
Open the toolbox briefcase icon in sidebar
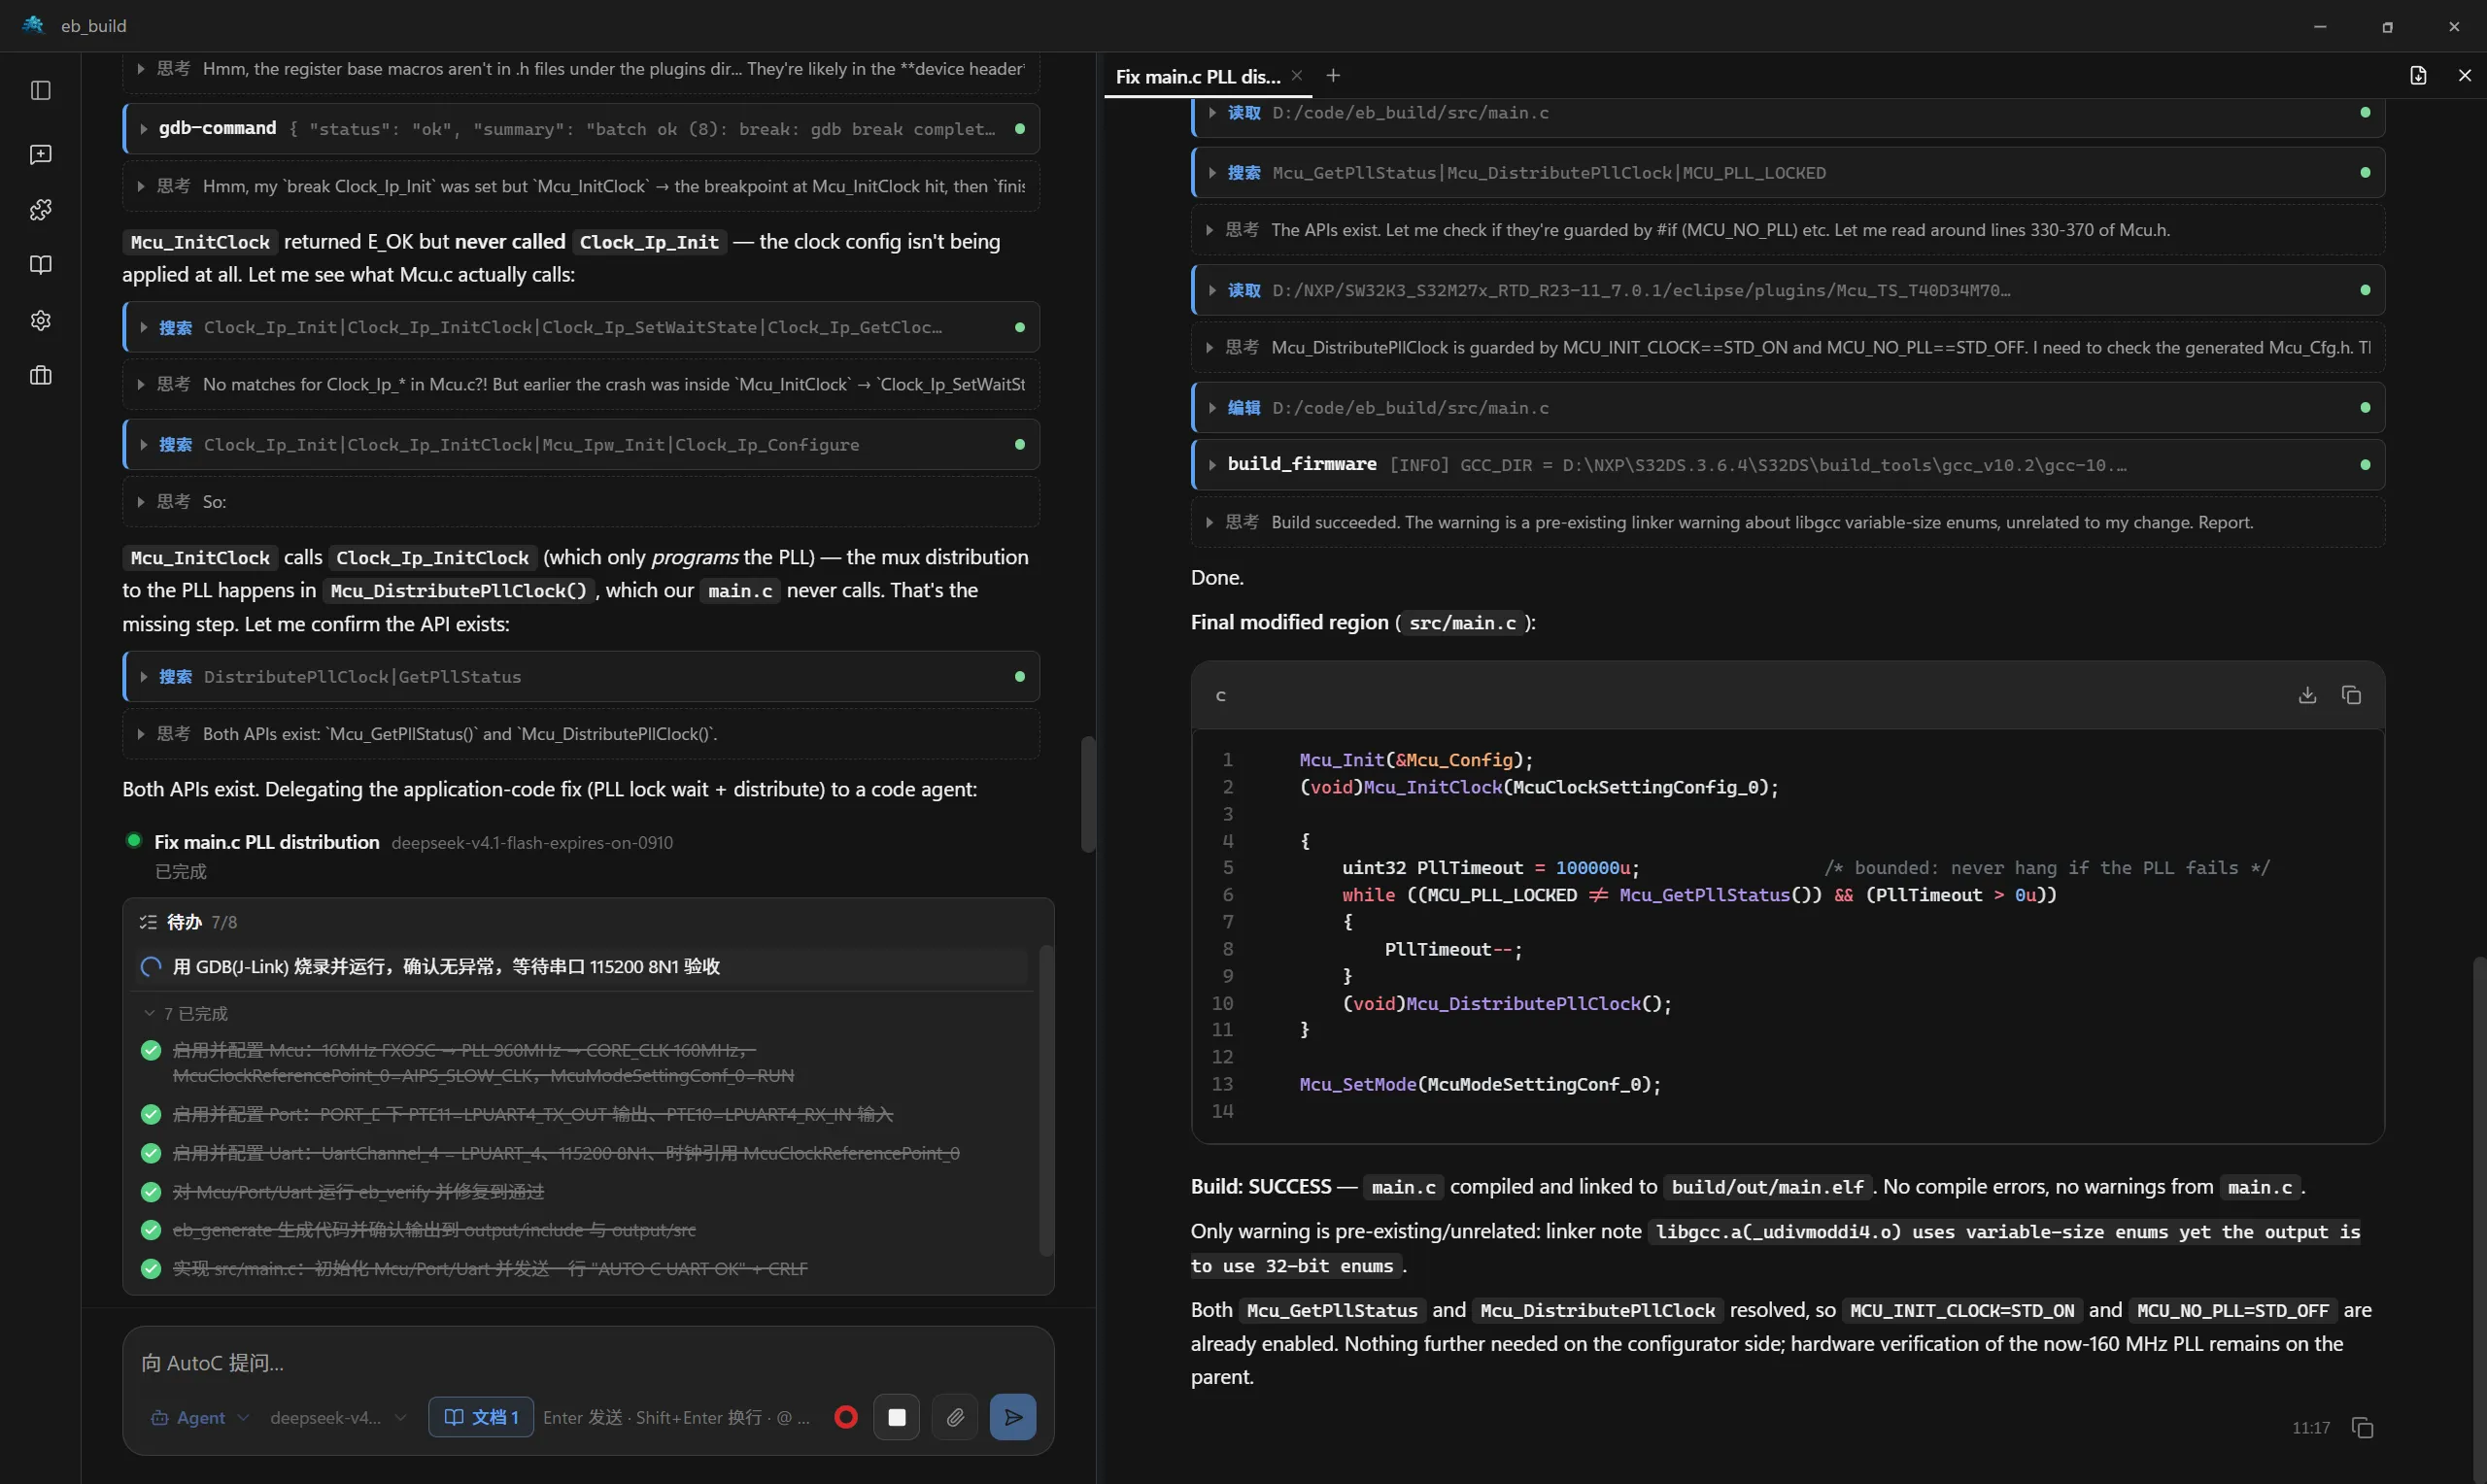41,376
